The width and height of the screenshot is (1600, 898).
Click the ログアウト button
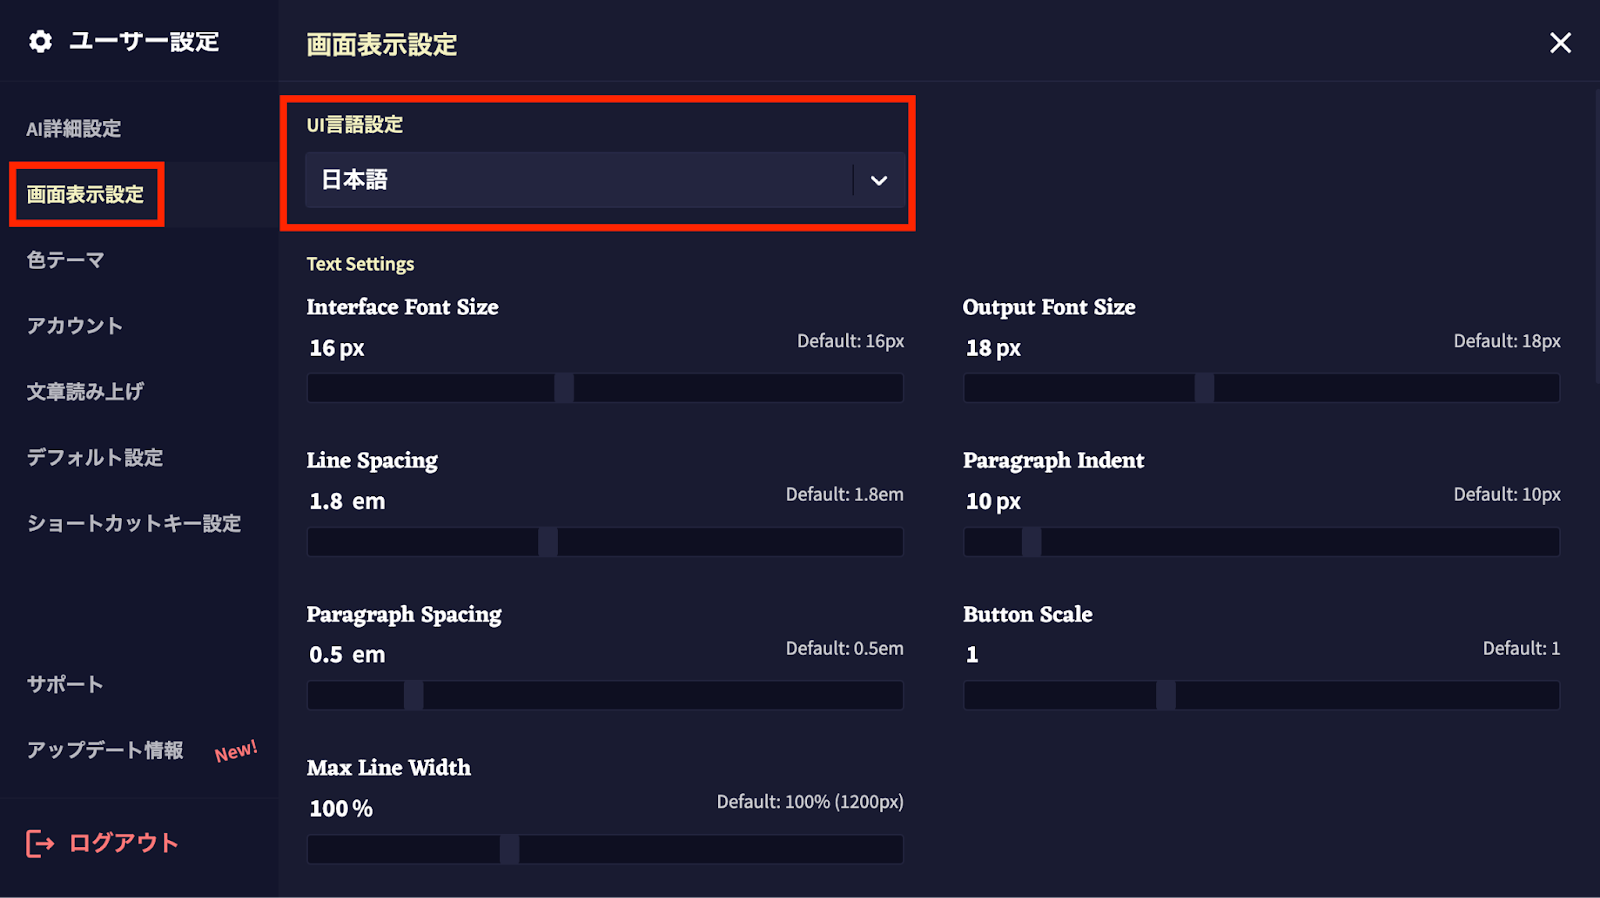point(123,844)
